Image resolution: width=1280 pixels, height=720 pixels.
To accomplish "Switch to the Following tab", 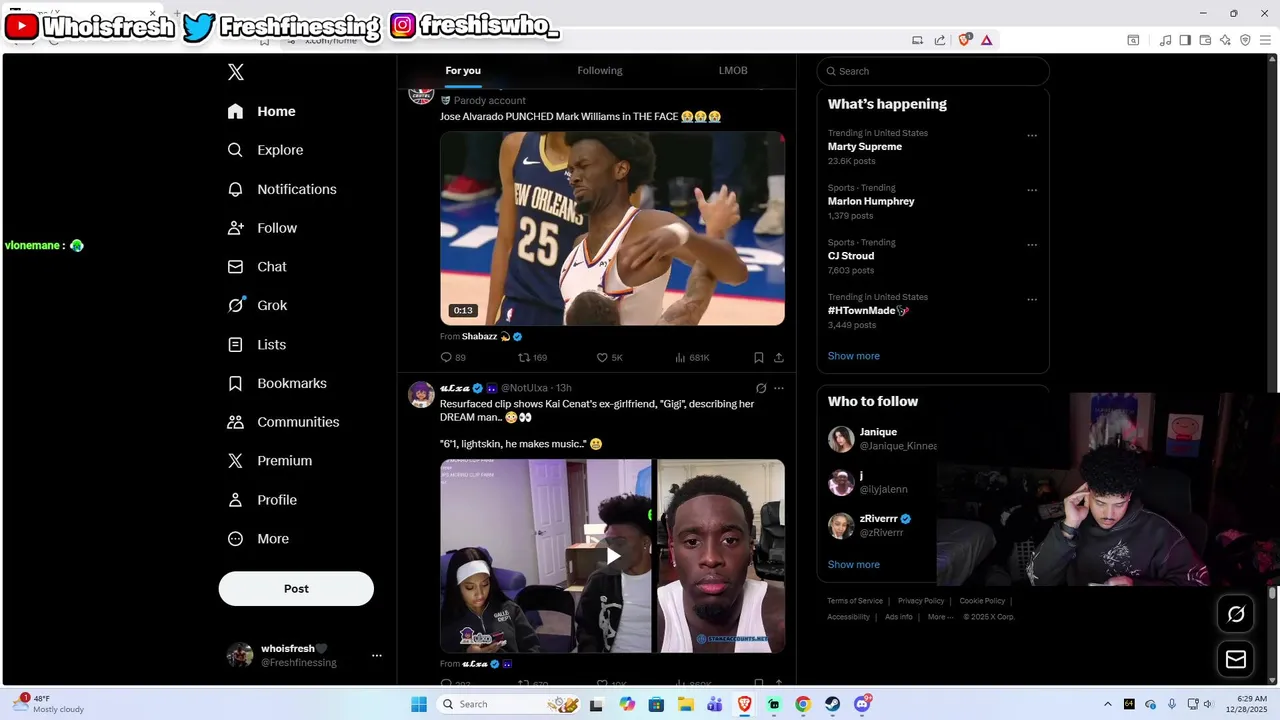I will (600, 71).
